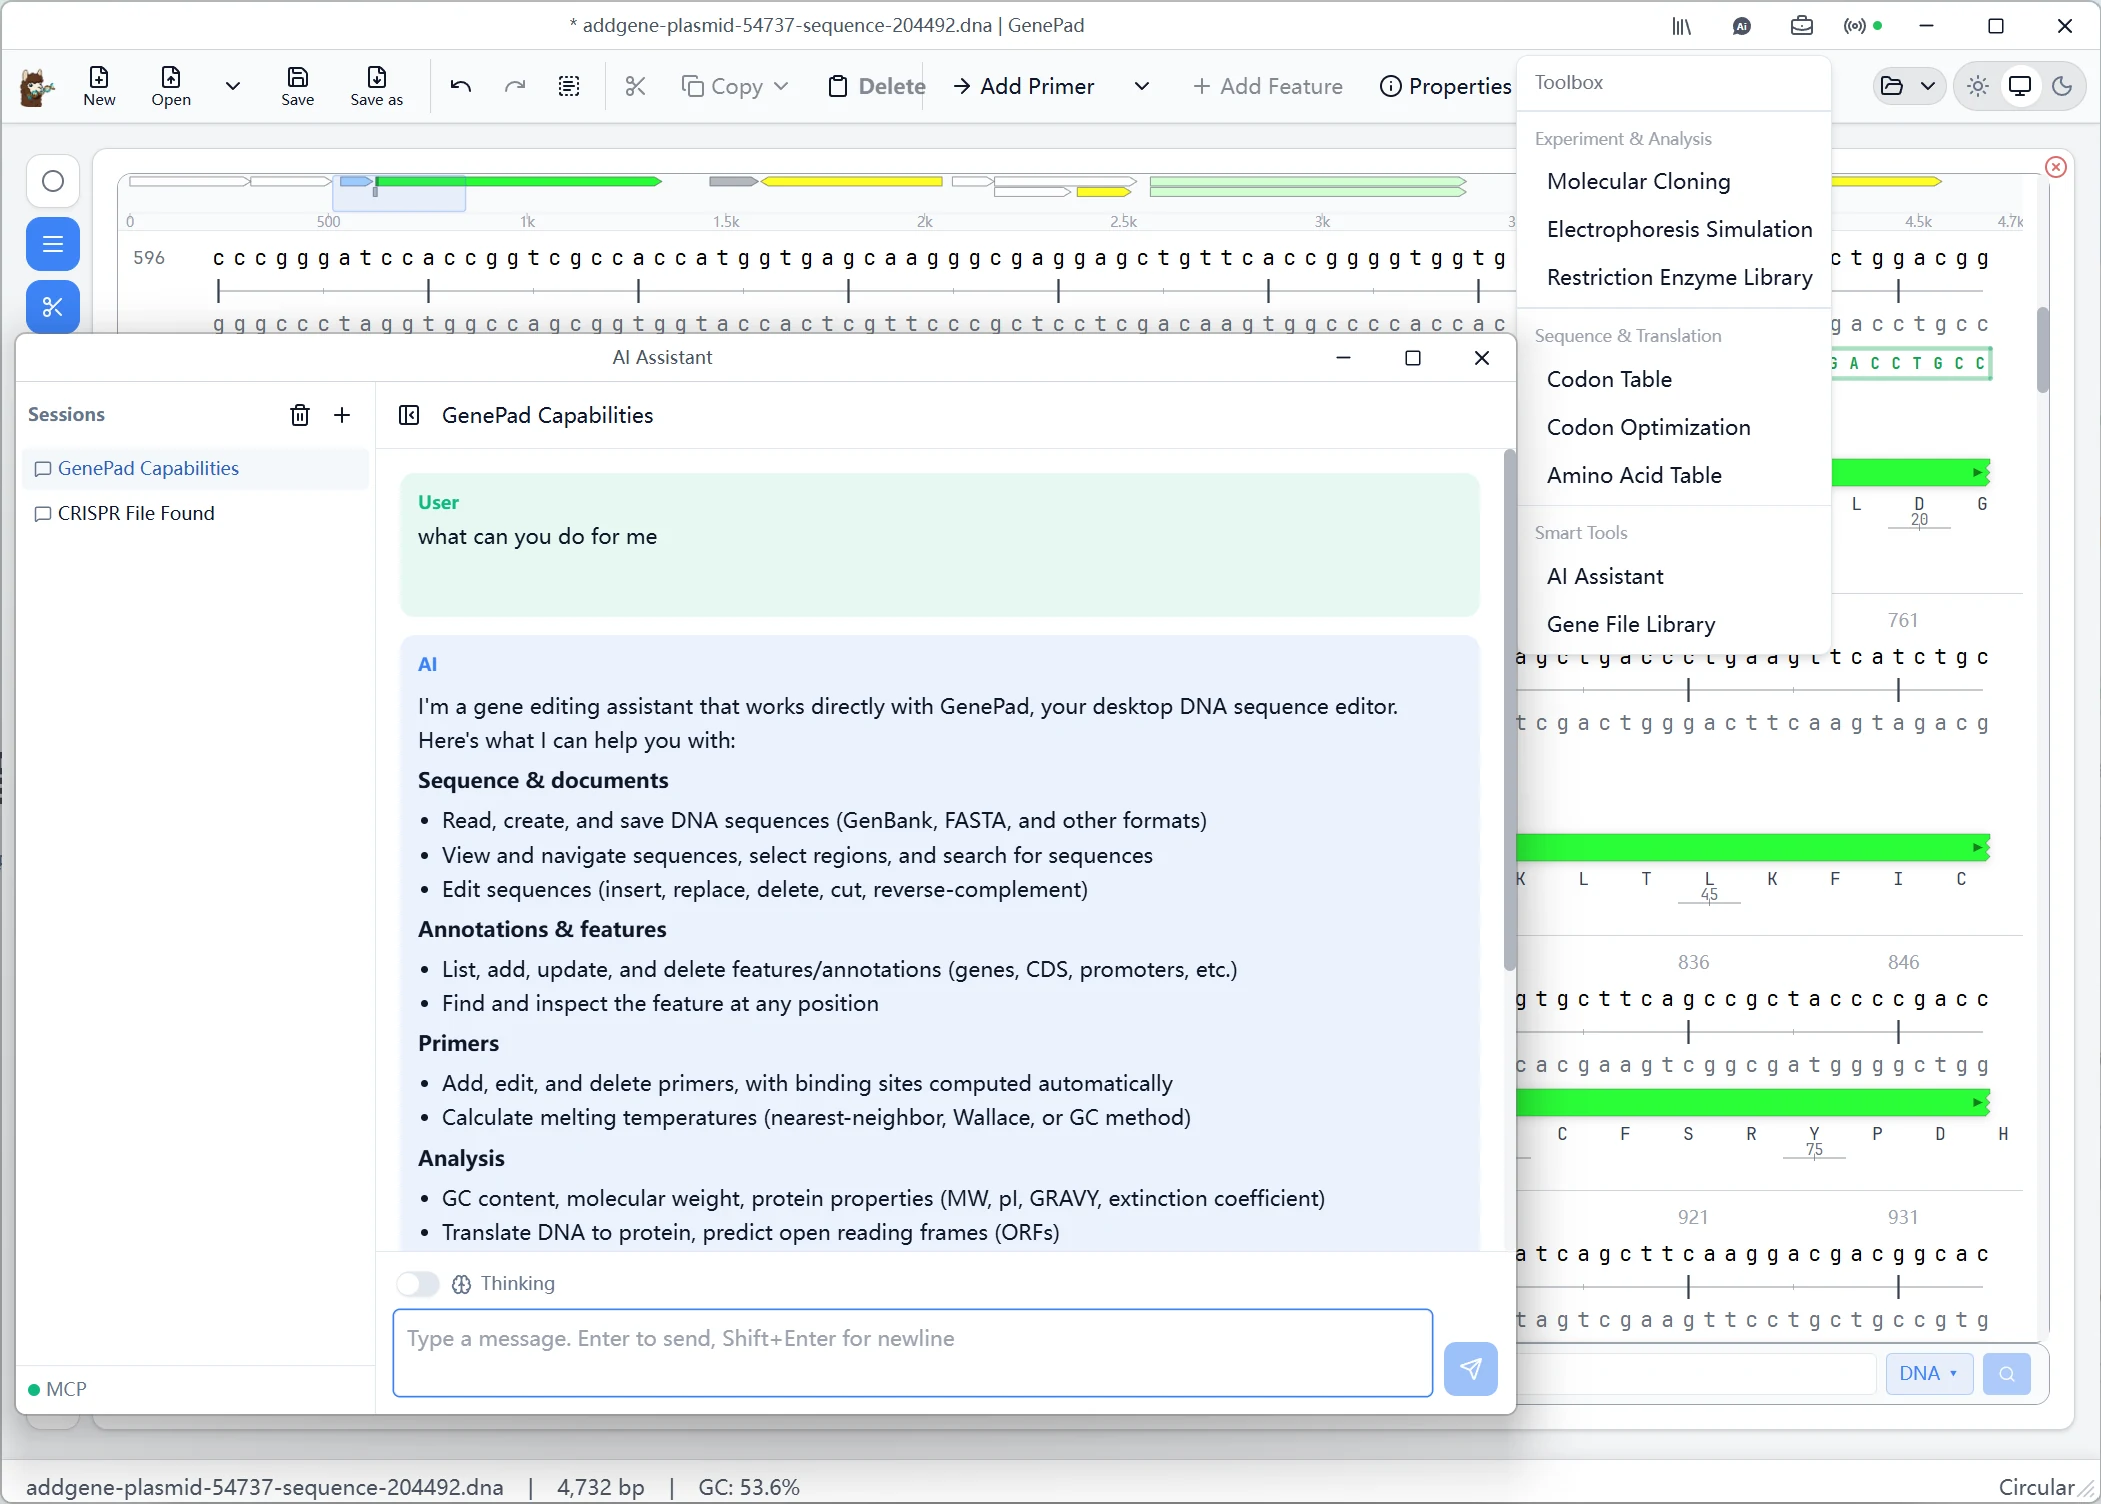Click the AI badge icon in title bar
2101x1504 pixels.
click(x=1742, y=26)
